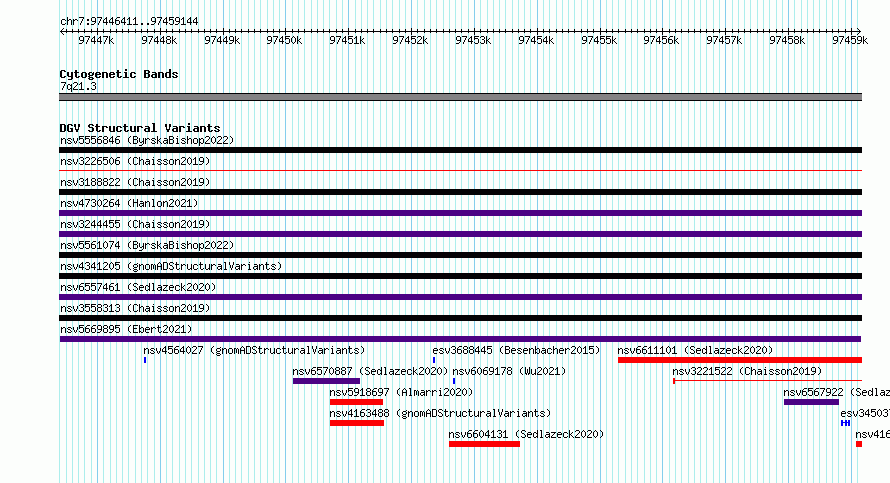Click the DGV Structural Variants track title

coord(140,128)
